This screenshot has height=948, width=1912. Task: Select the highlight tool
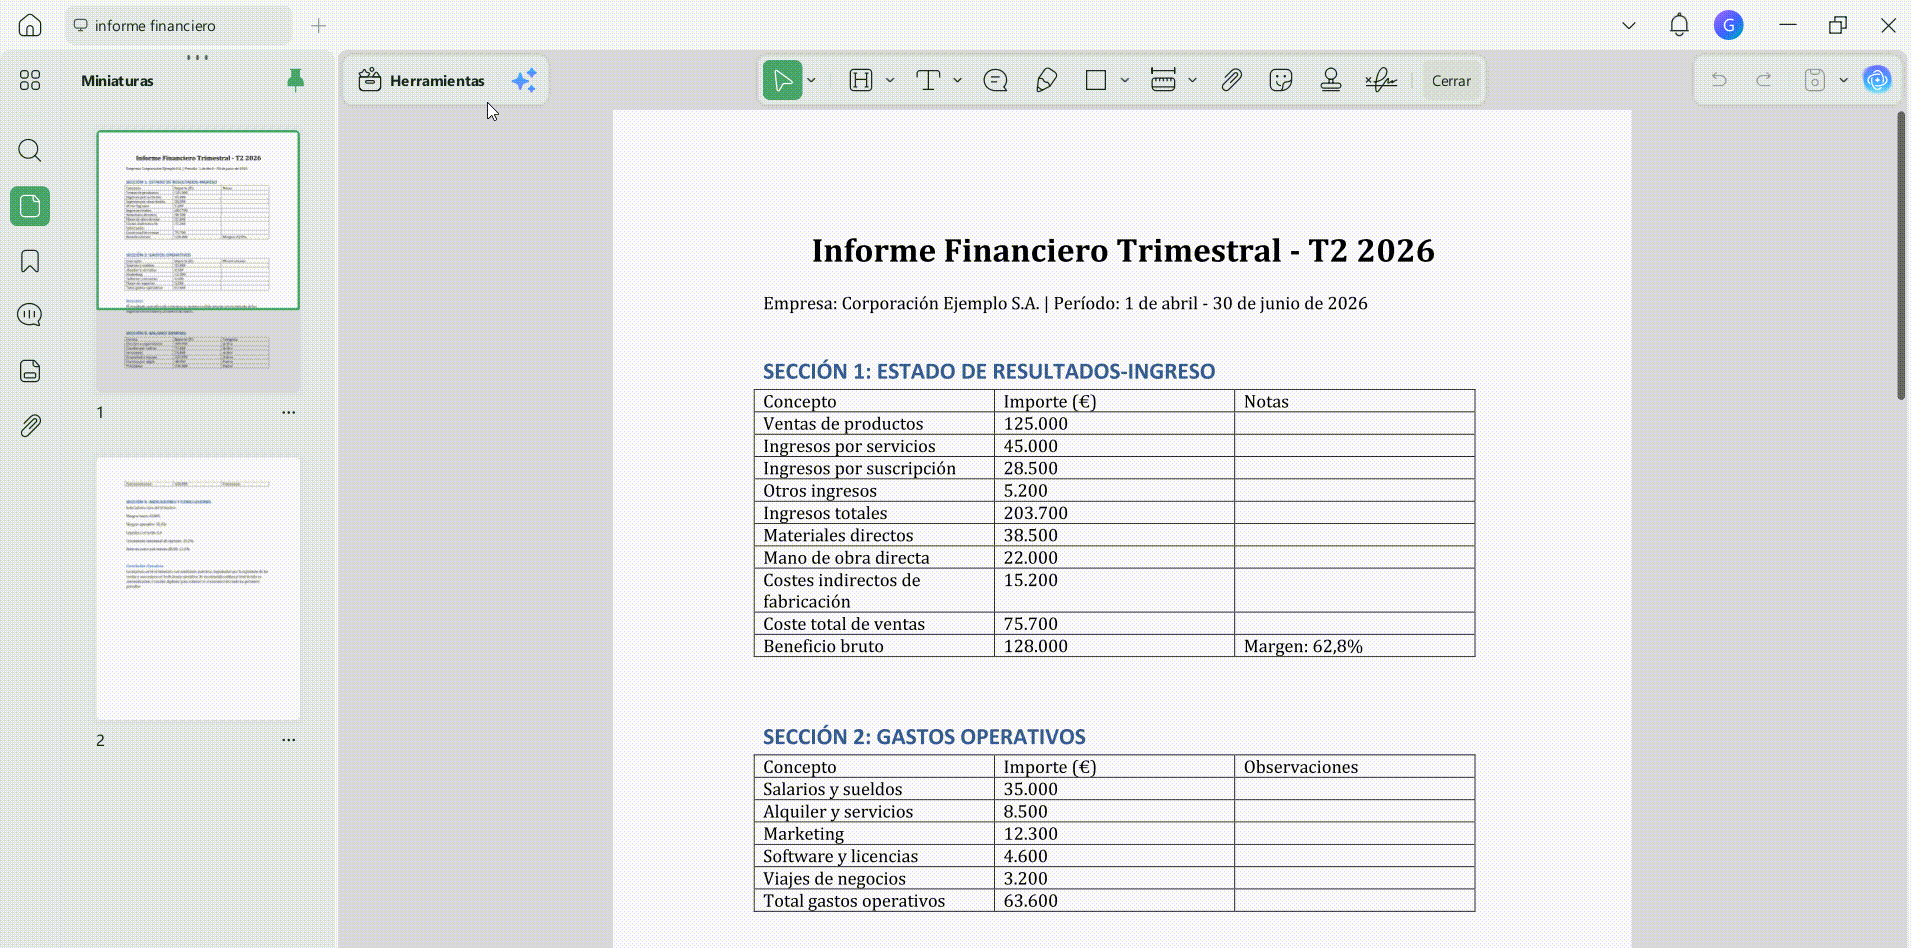(861, 80)
